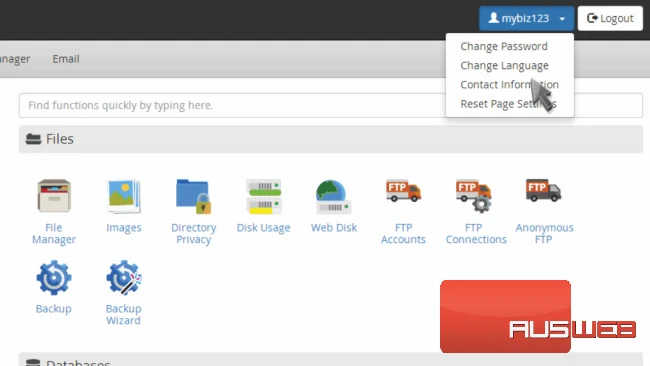Open the Web Disk globe icon
Viewport: 650px width, 366px height.
[x=333, y=196]
